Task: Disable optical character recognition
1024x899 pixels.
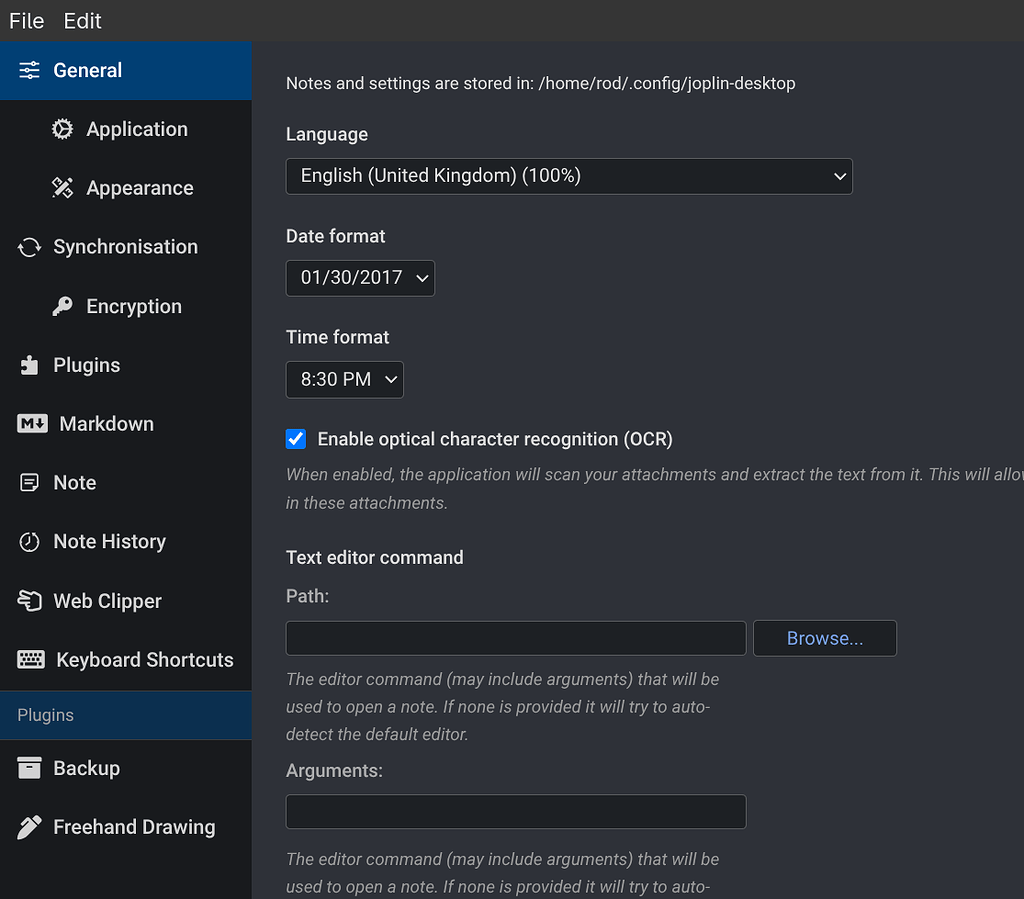Action: click(295, 439)
